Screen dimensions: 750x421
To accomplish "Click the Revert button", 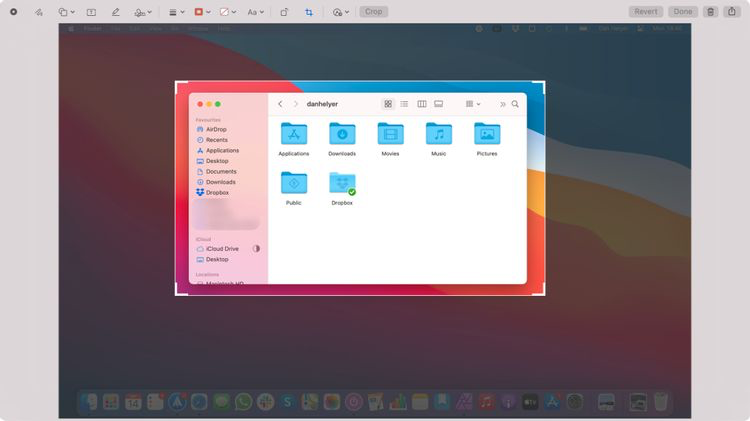I will pyautogui.click(x=646, y=12).
